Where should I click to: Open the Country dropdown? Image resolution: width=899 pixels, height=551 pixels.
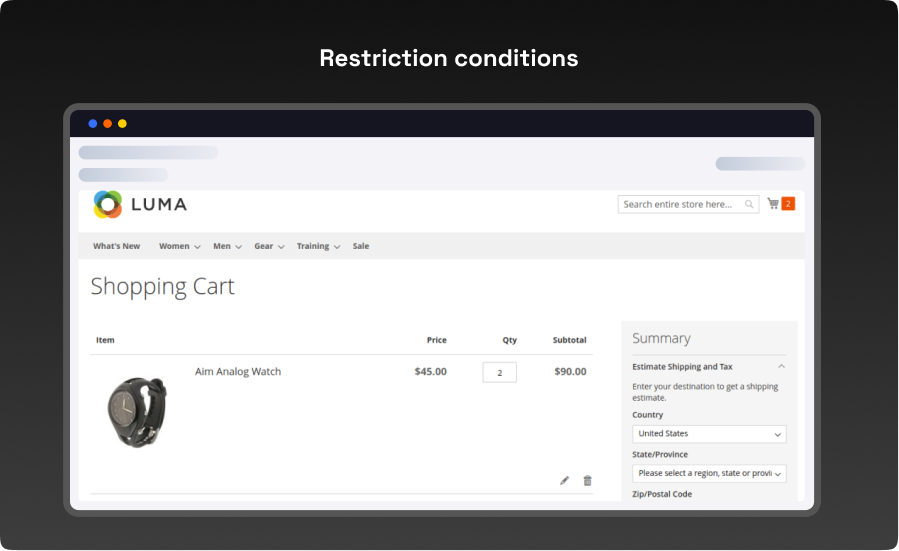[x=709, y=434]
